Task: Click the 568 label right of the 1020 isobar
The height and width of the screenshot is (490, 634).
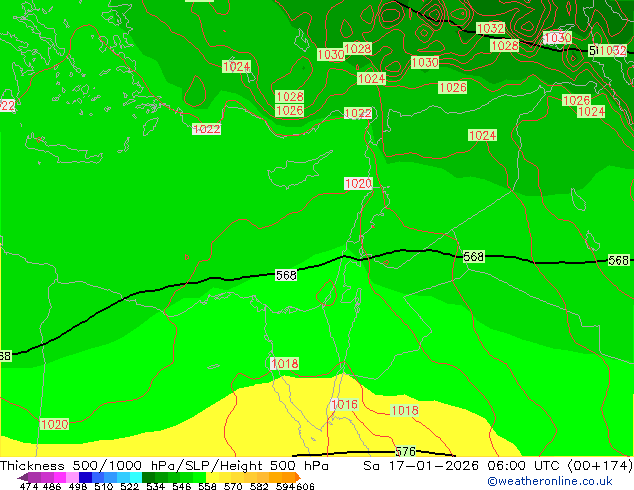Action: [x=473, y=256]
